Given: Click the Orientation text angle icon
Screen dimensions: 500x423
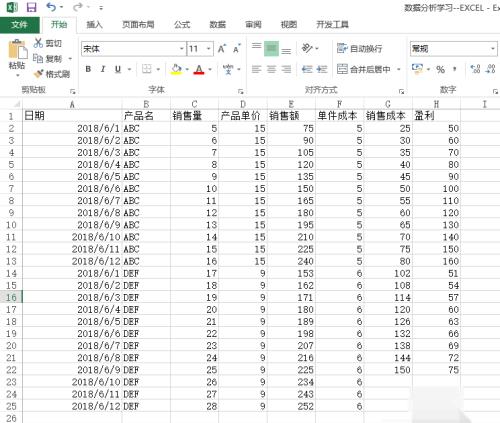Looking at the screenshot, I should (307, 48).
